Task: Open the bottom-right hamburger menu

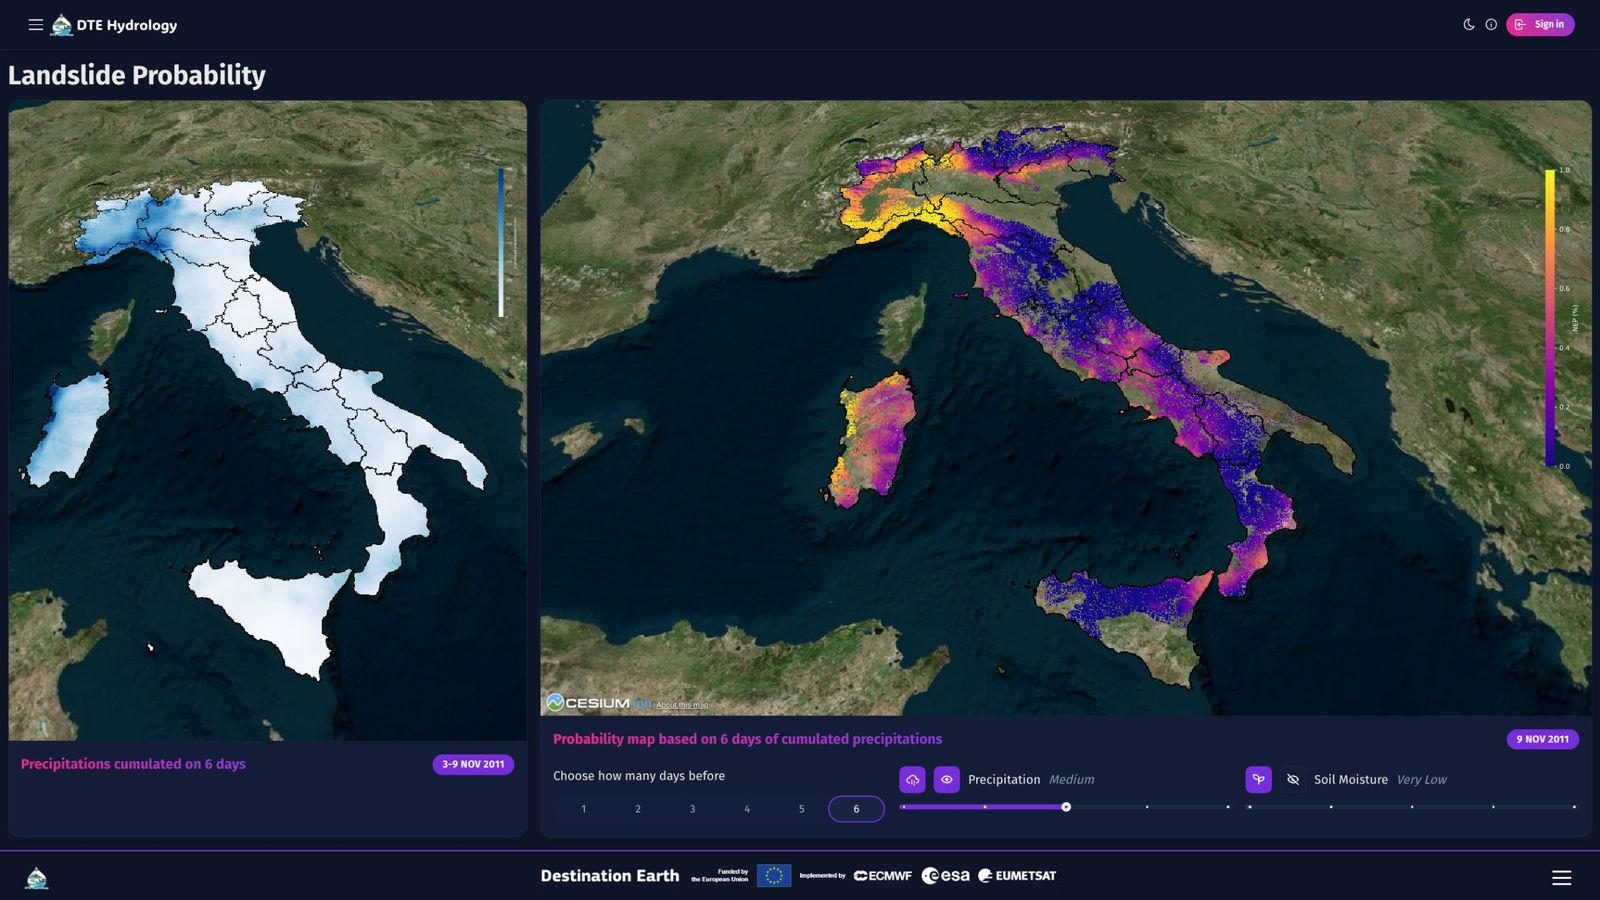Action: pyautogui.click(x=1560, y=877)
